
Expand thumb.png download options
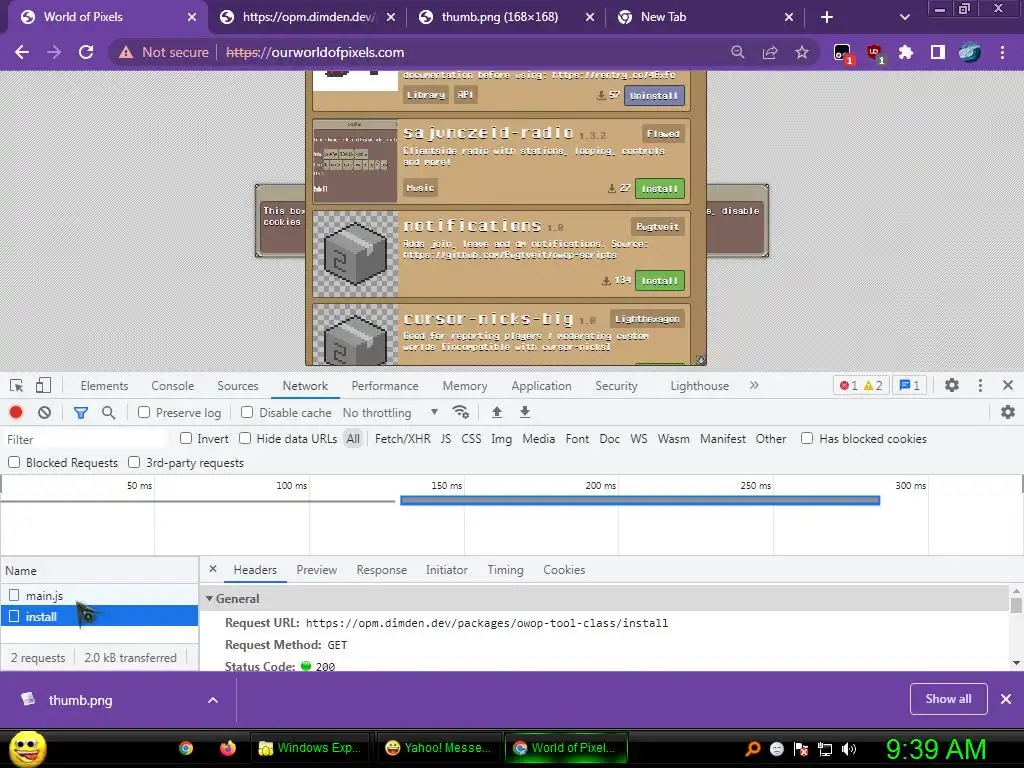coord(213,700)
